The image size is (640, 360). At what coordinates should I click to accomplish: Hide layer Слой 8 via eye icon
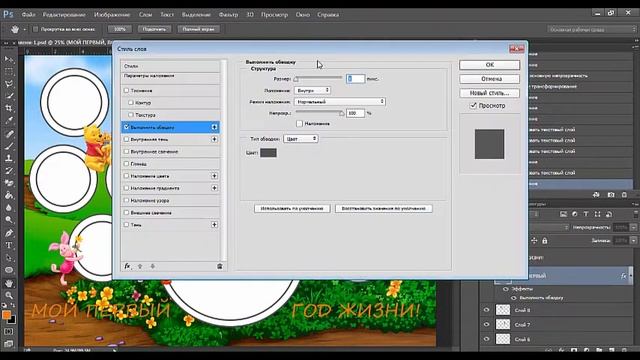tap(486, 310)
